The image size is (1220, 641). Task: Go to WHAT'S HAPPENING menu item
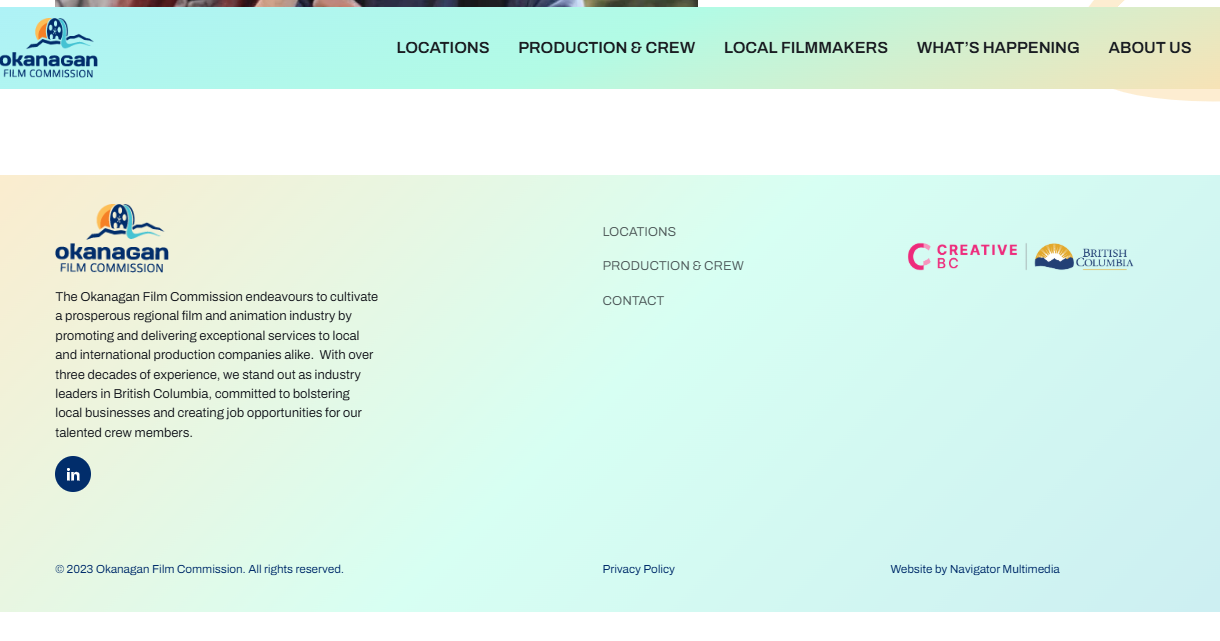click(997, 48)
